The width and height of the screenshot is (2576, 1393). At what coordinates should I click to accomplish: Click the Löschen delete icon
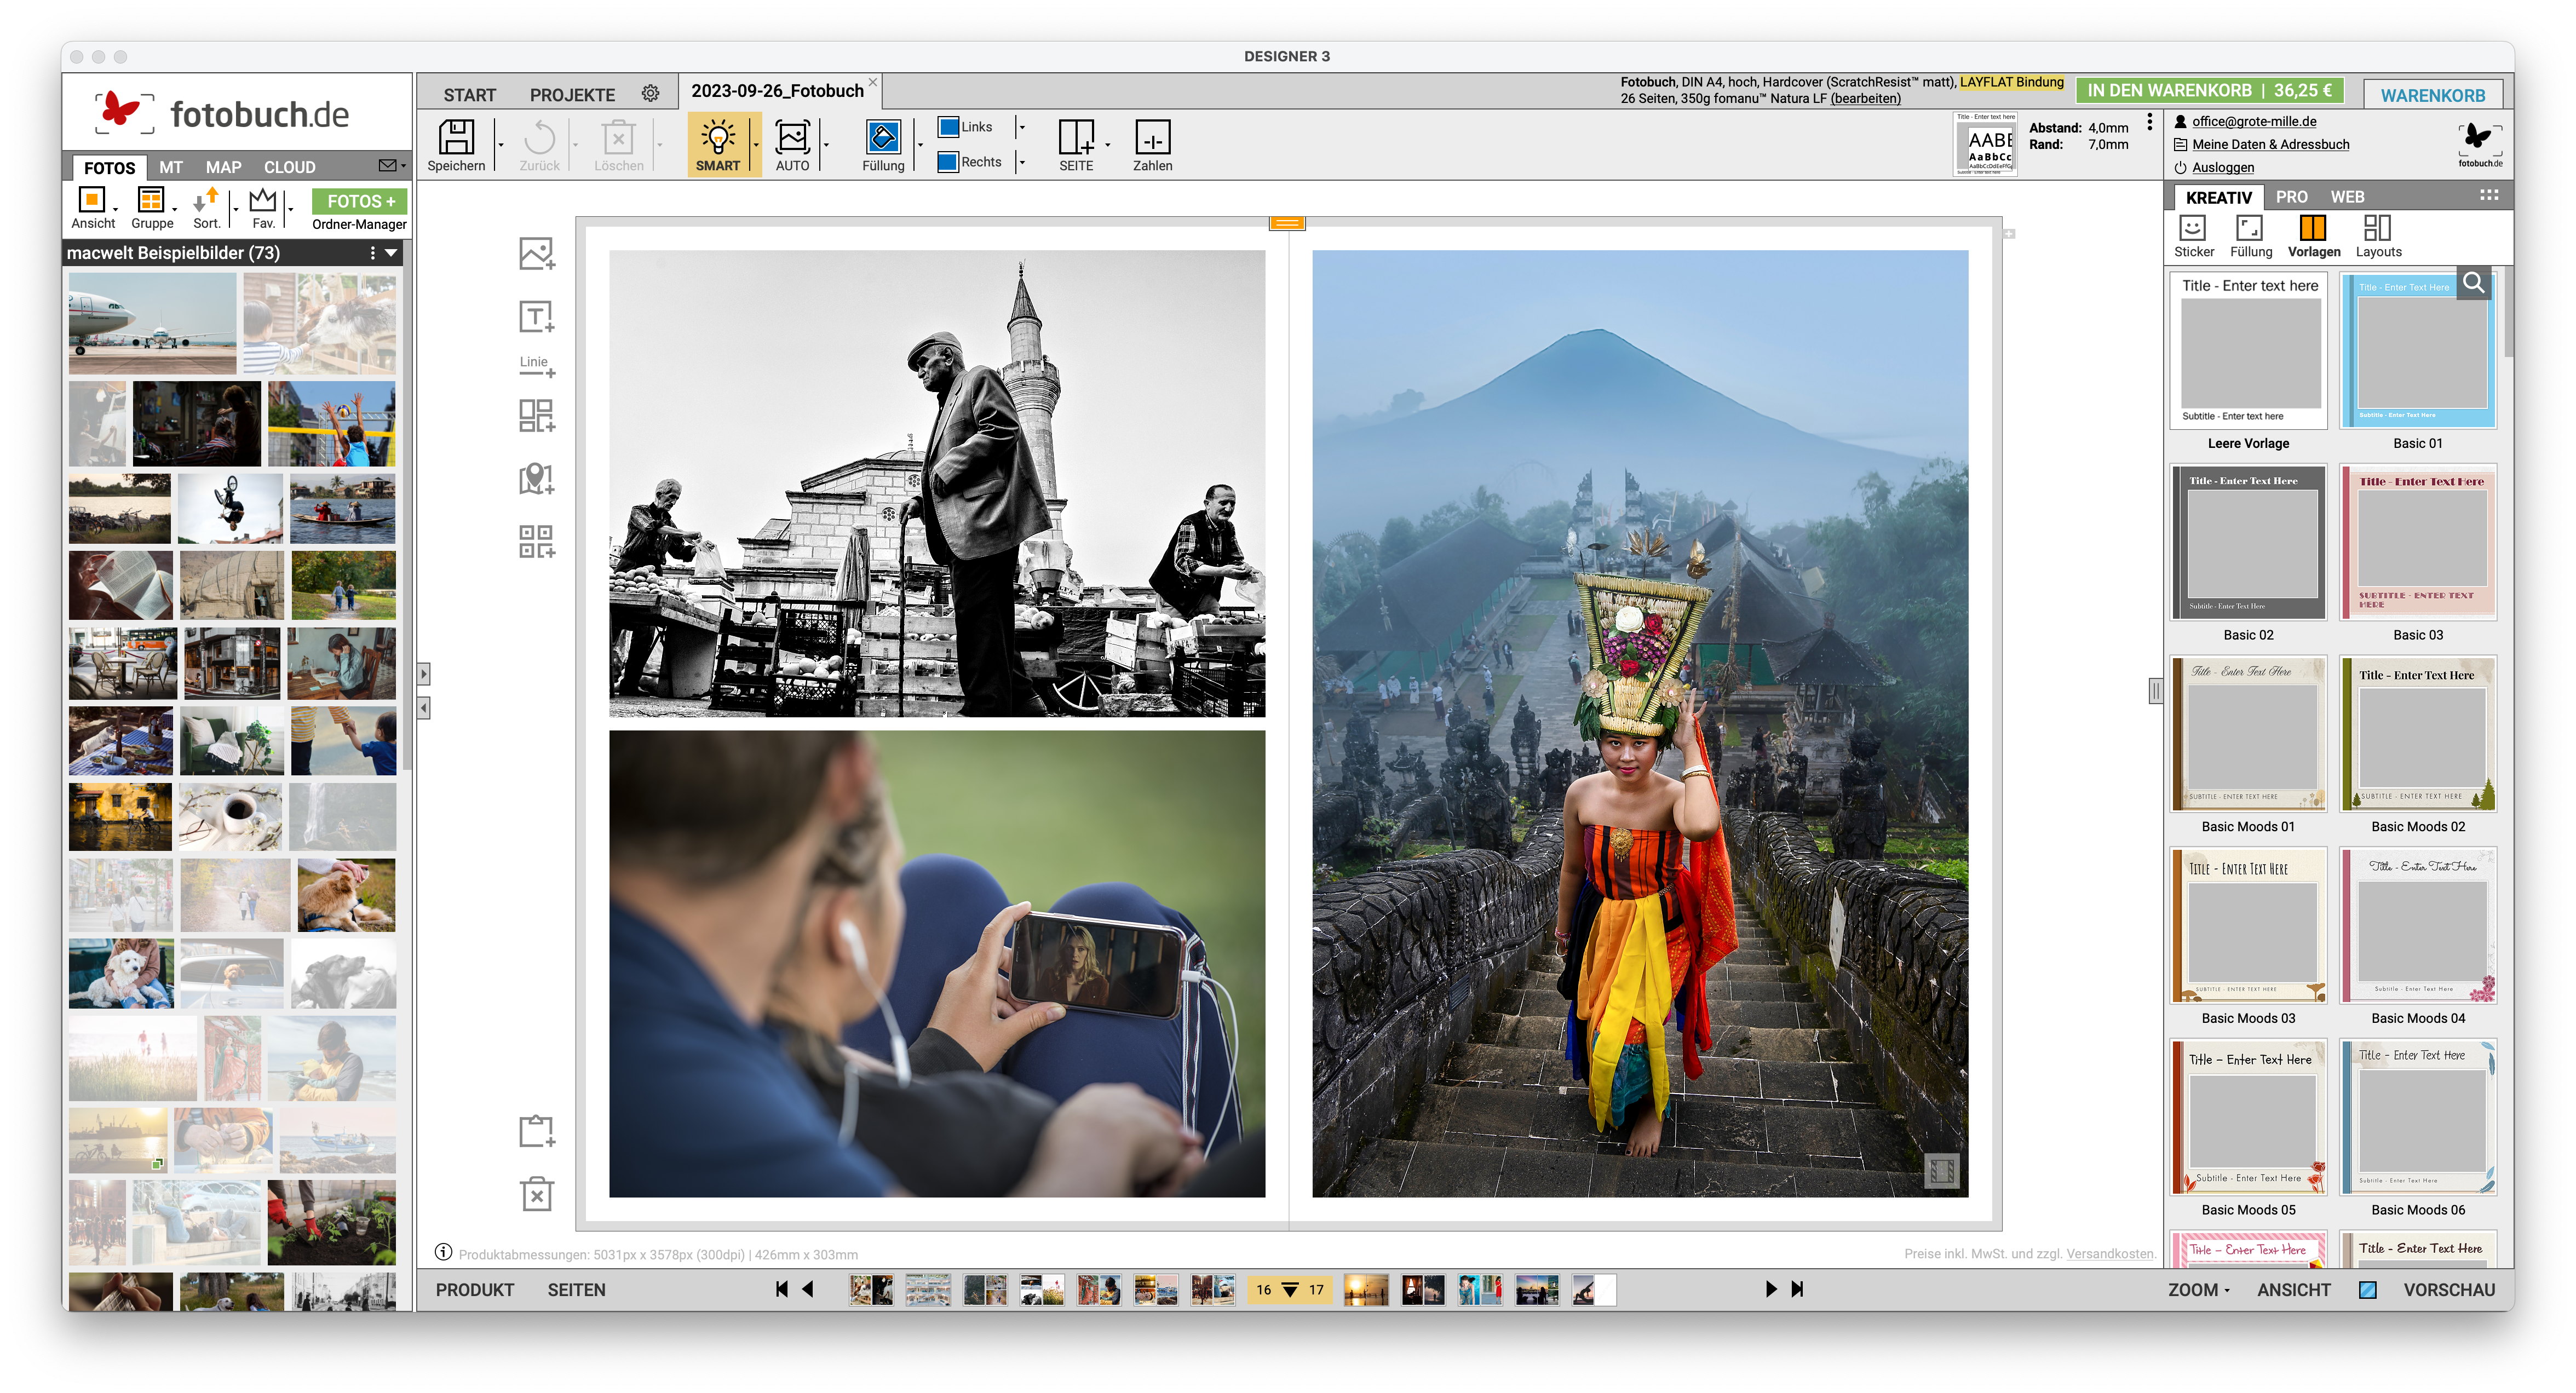(618, 138)
